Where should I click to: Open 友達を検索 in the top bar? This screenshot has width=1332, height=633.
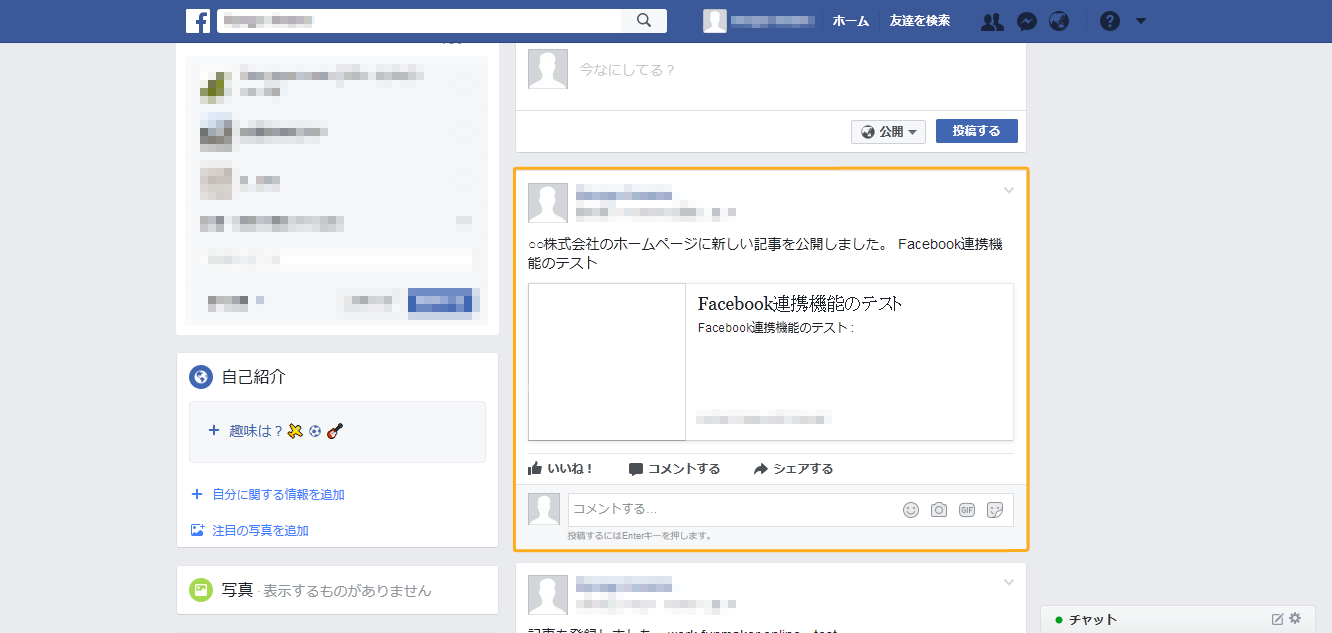[920, 21]
